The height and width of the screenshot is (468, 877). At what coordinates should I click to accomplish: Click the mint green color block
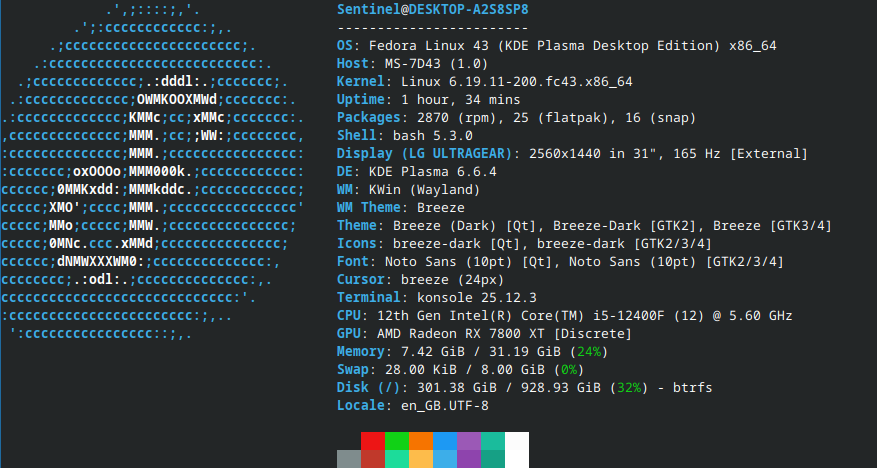click(397, 459)
